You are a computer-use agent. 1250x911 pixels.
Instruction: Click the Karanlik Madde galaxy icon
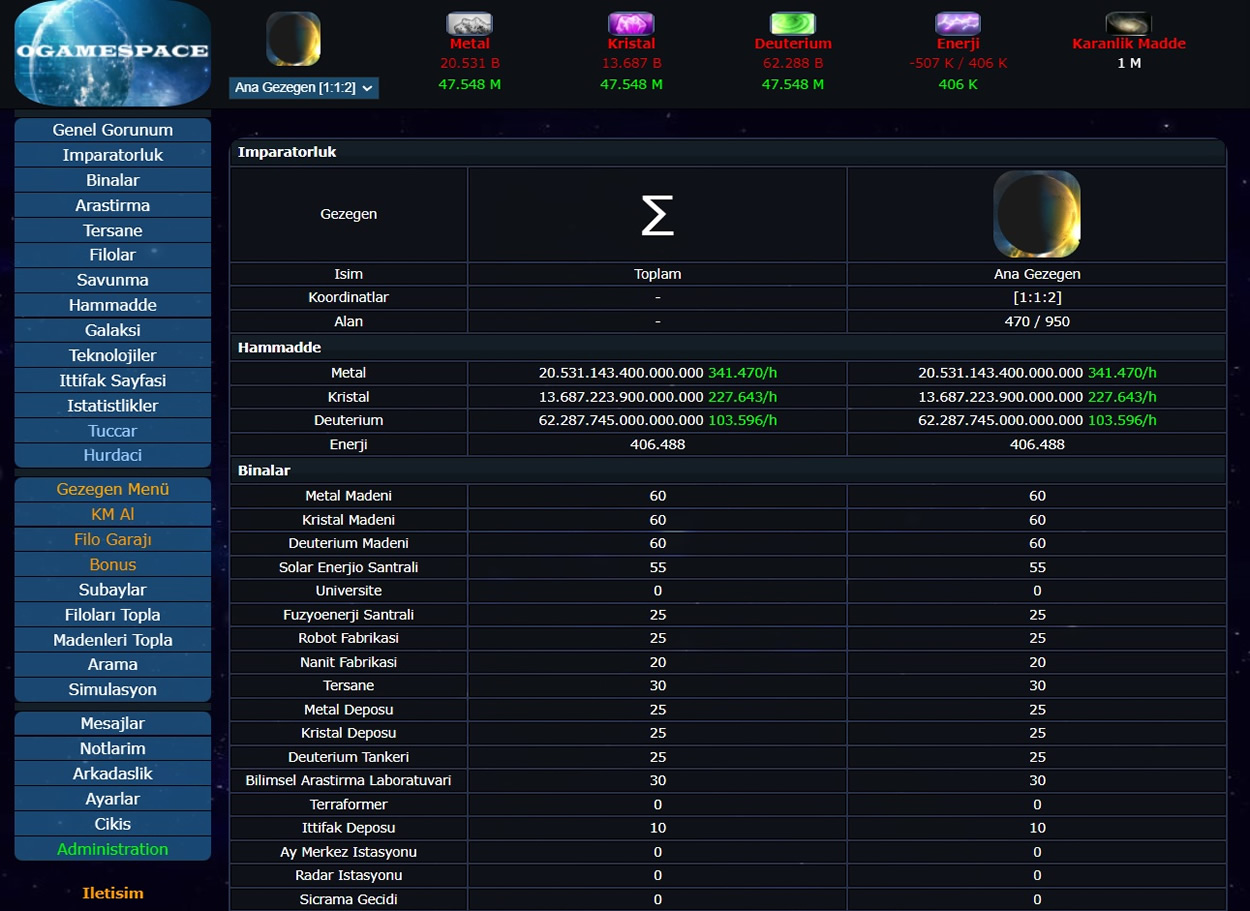[1128, 24]
